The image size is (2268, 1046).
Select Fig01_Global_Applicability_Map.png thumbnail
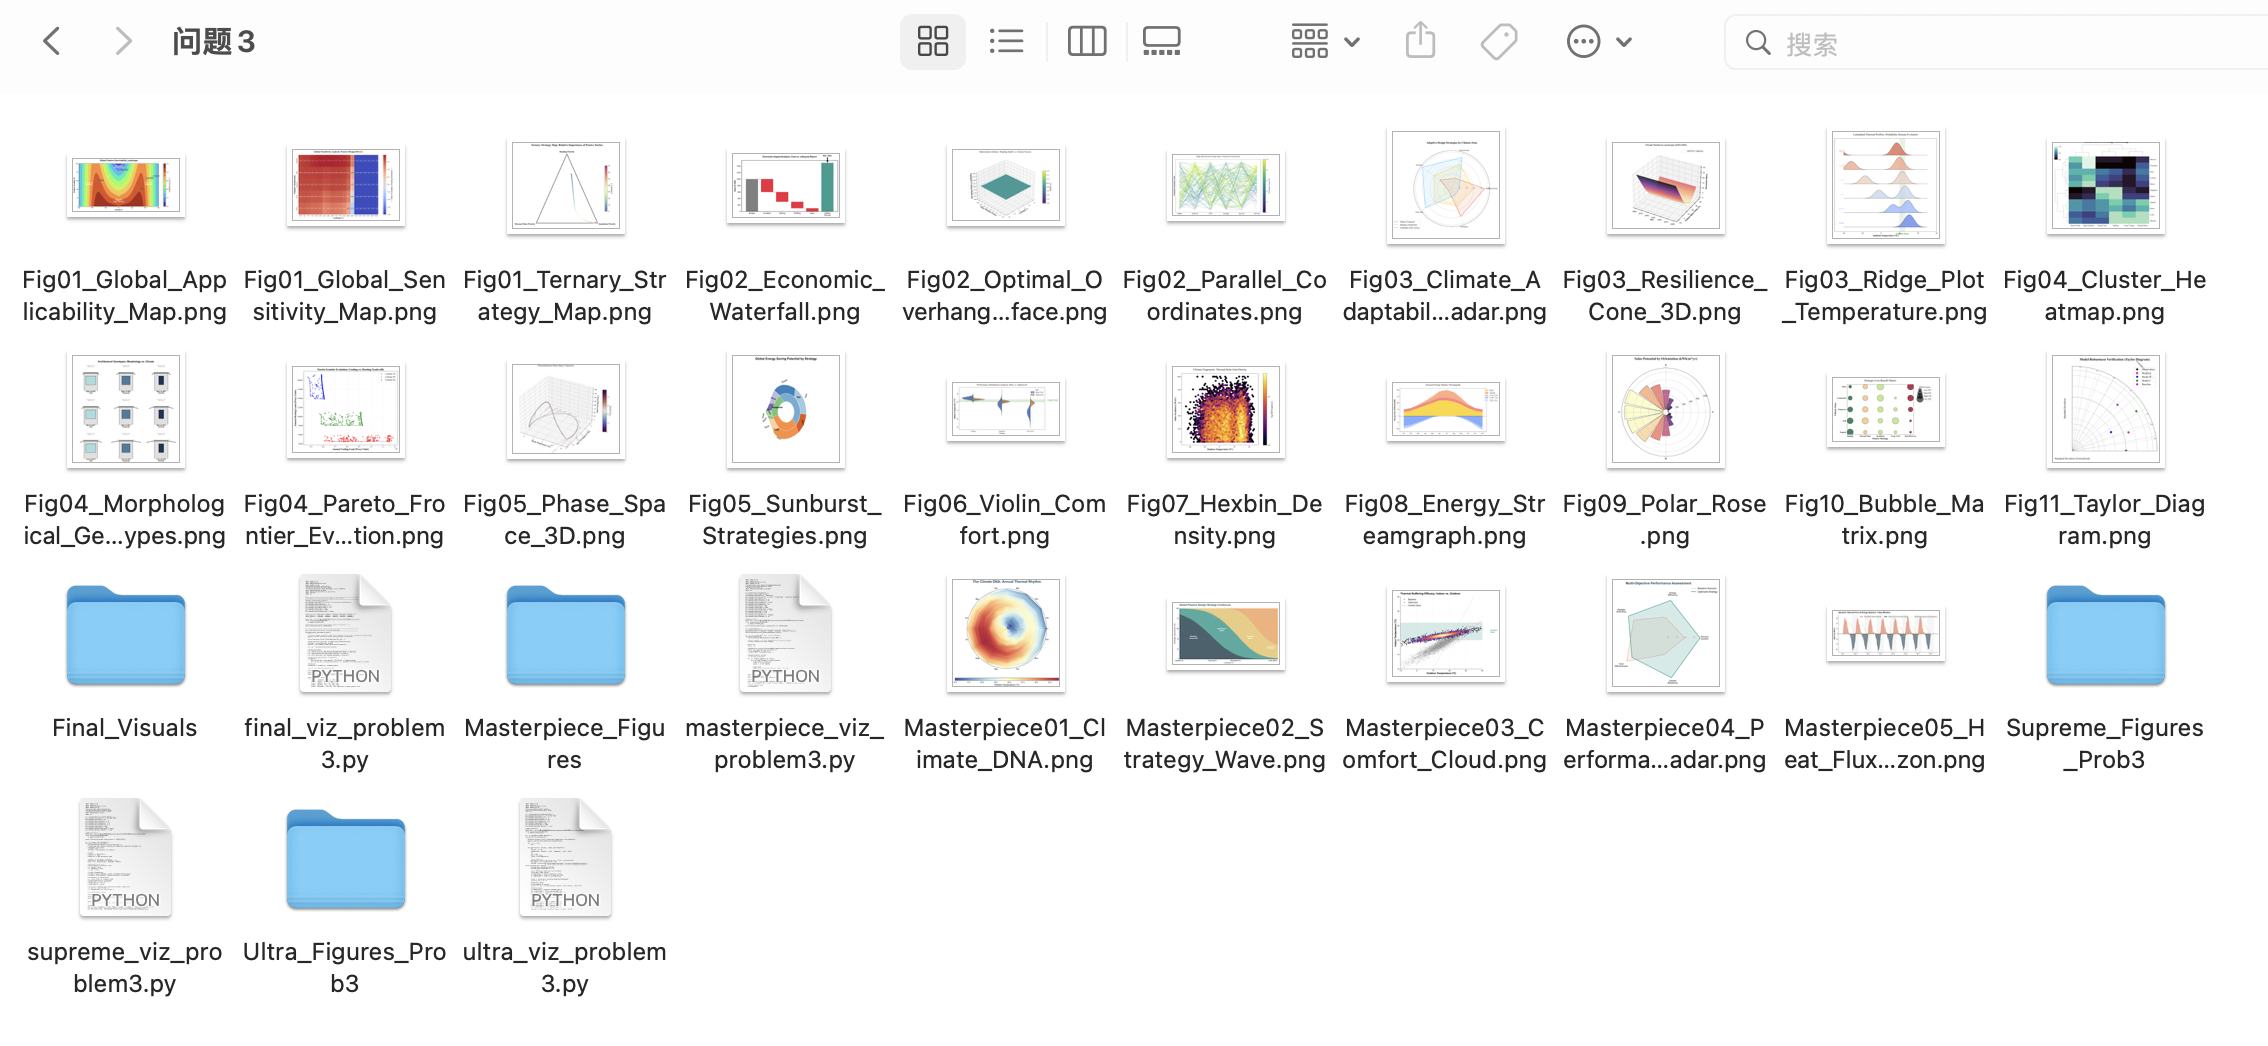125,186
